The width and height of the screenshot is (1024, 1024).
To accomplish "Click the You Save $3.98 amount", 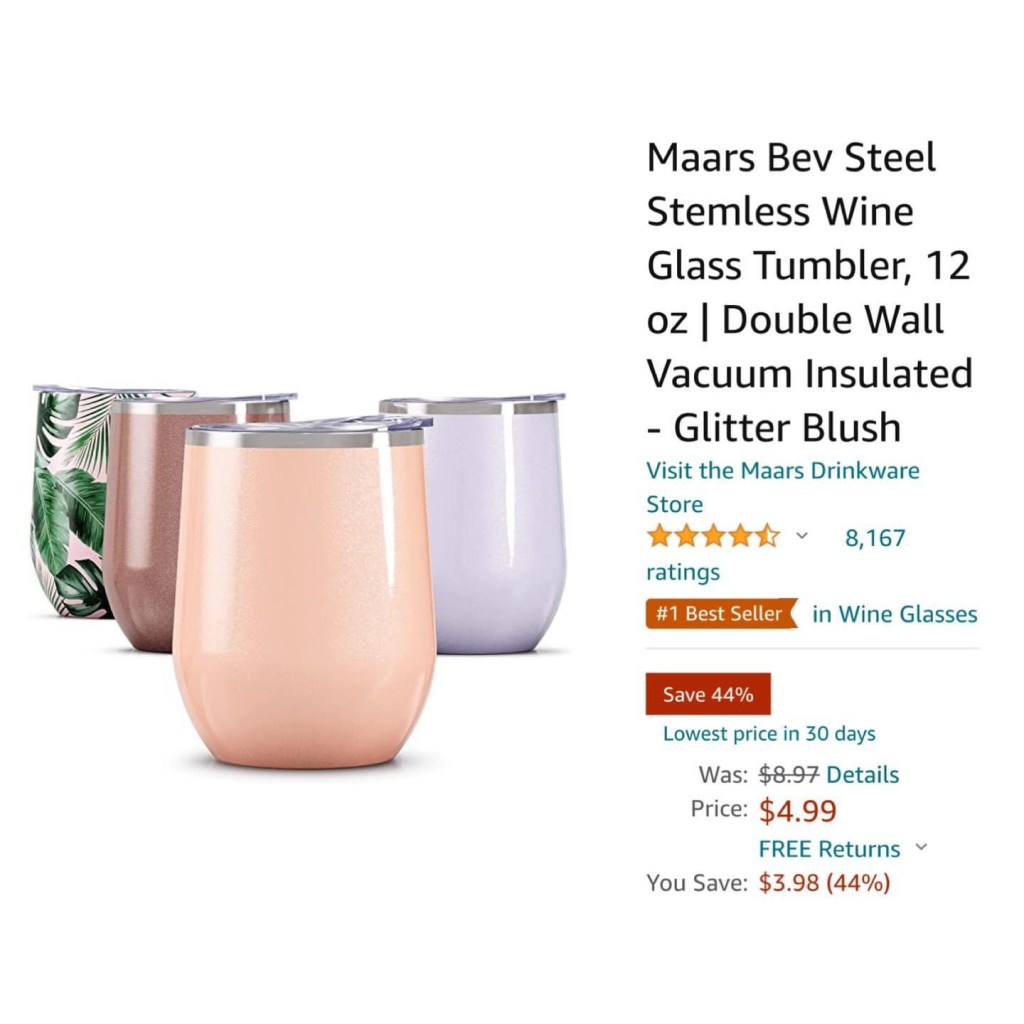I will (824, 883).
